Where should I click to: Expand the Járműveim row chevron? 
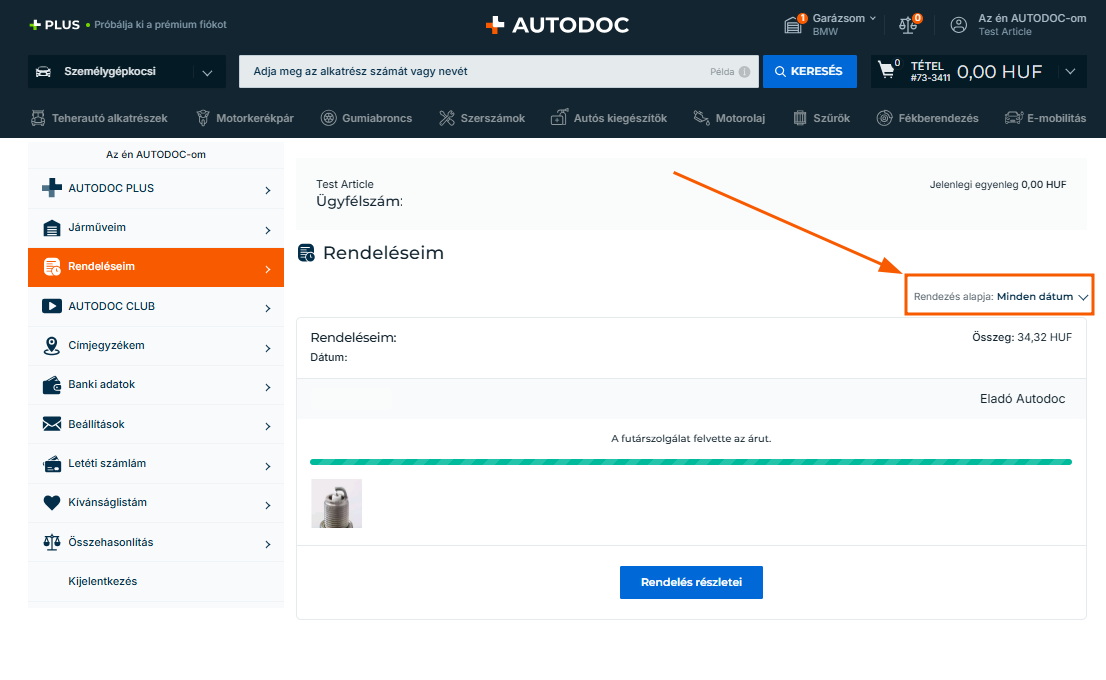pos(268,230)
